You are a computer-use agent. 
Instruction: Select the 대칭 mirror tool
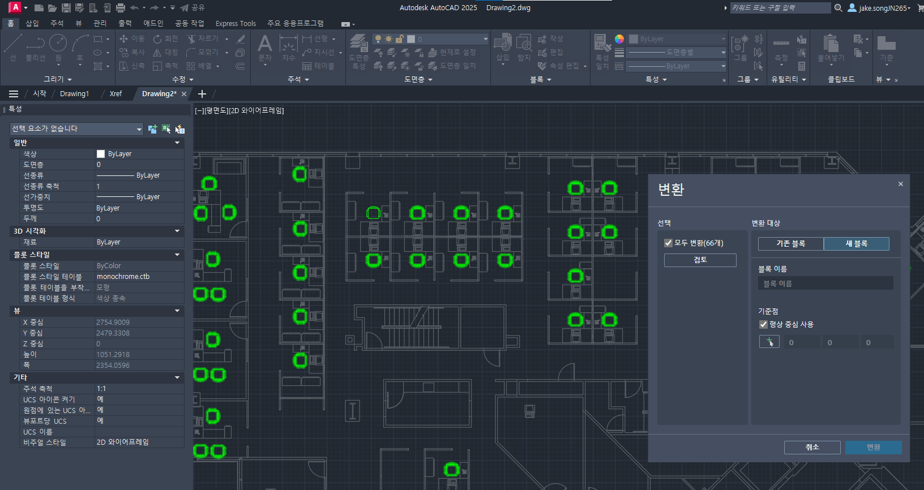point(166,52)
